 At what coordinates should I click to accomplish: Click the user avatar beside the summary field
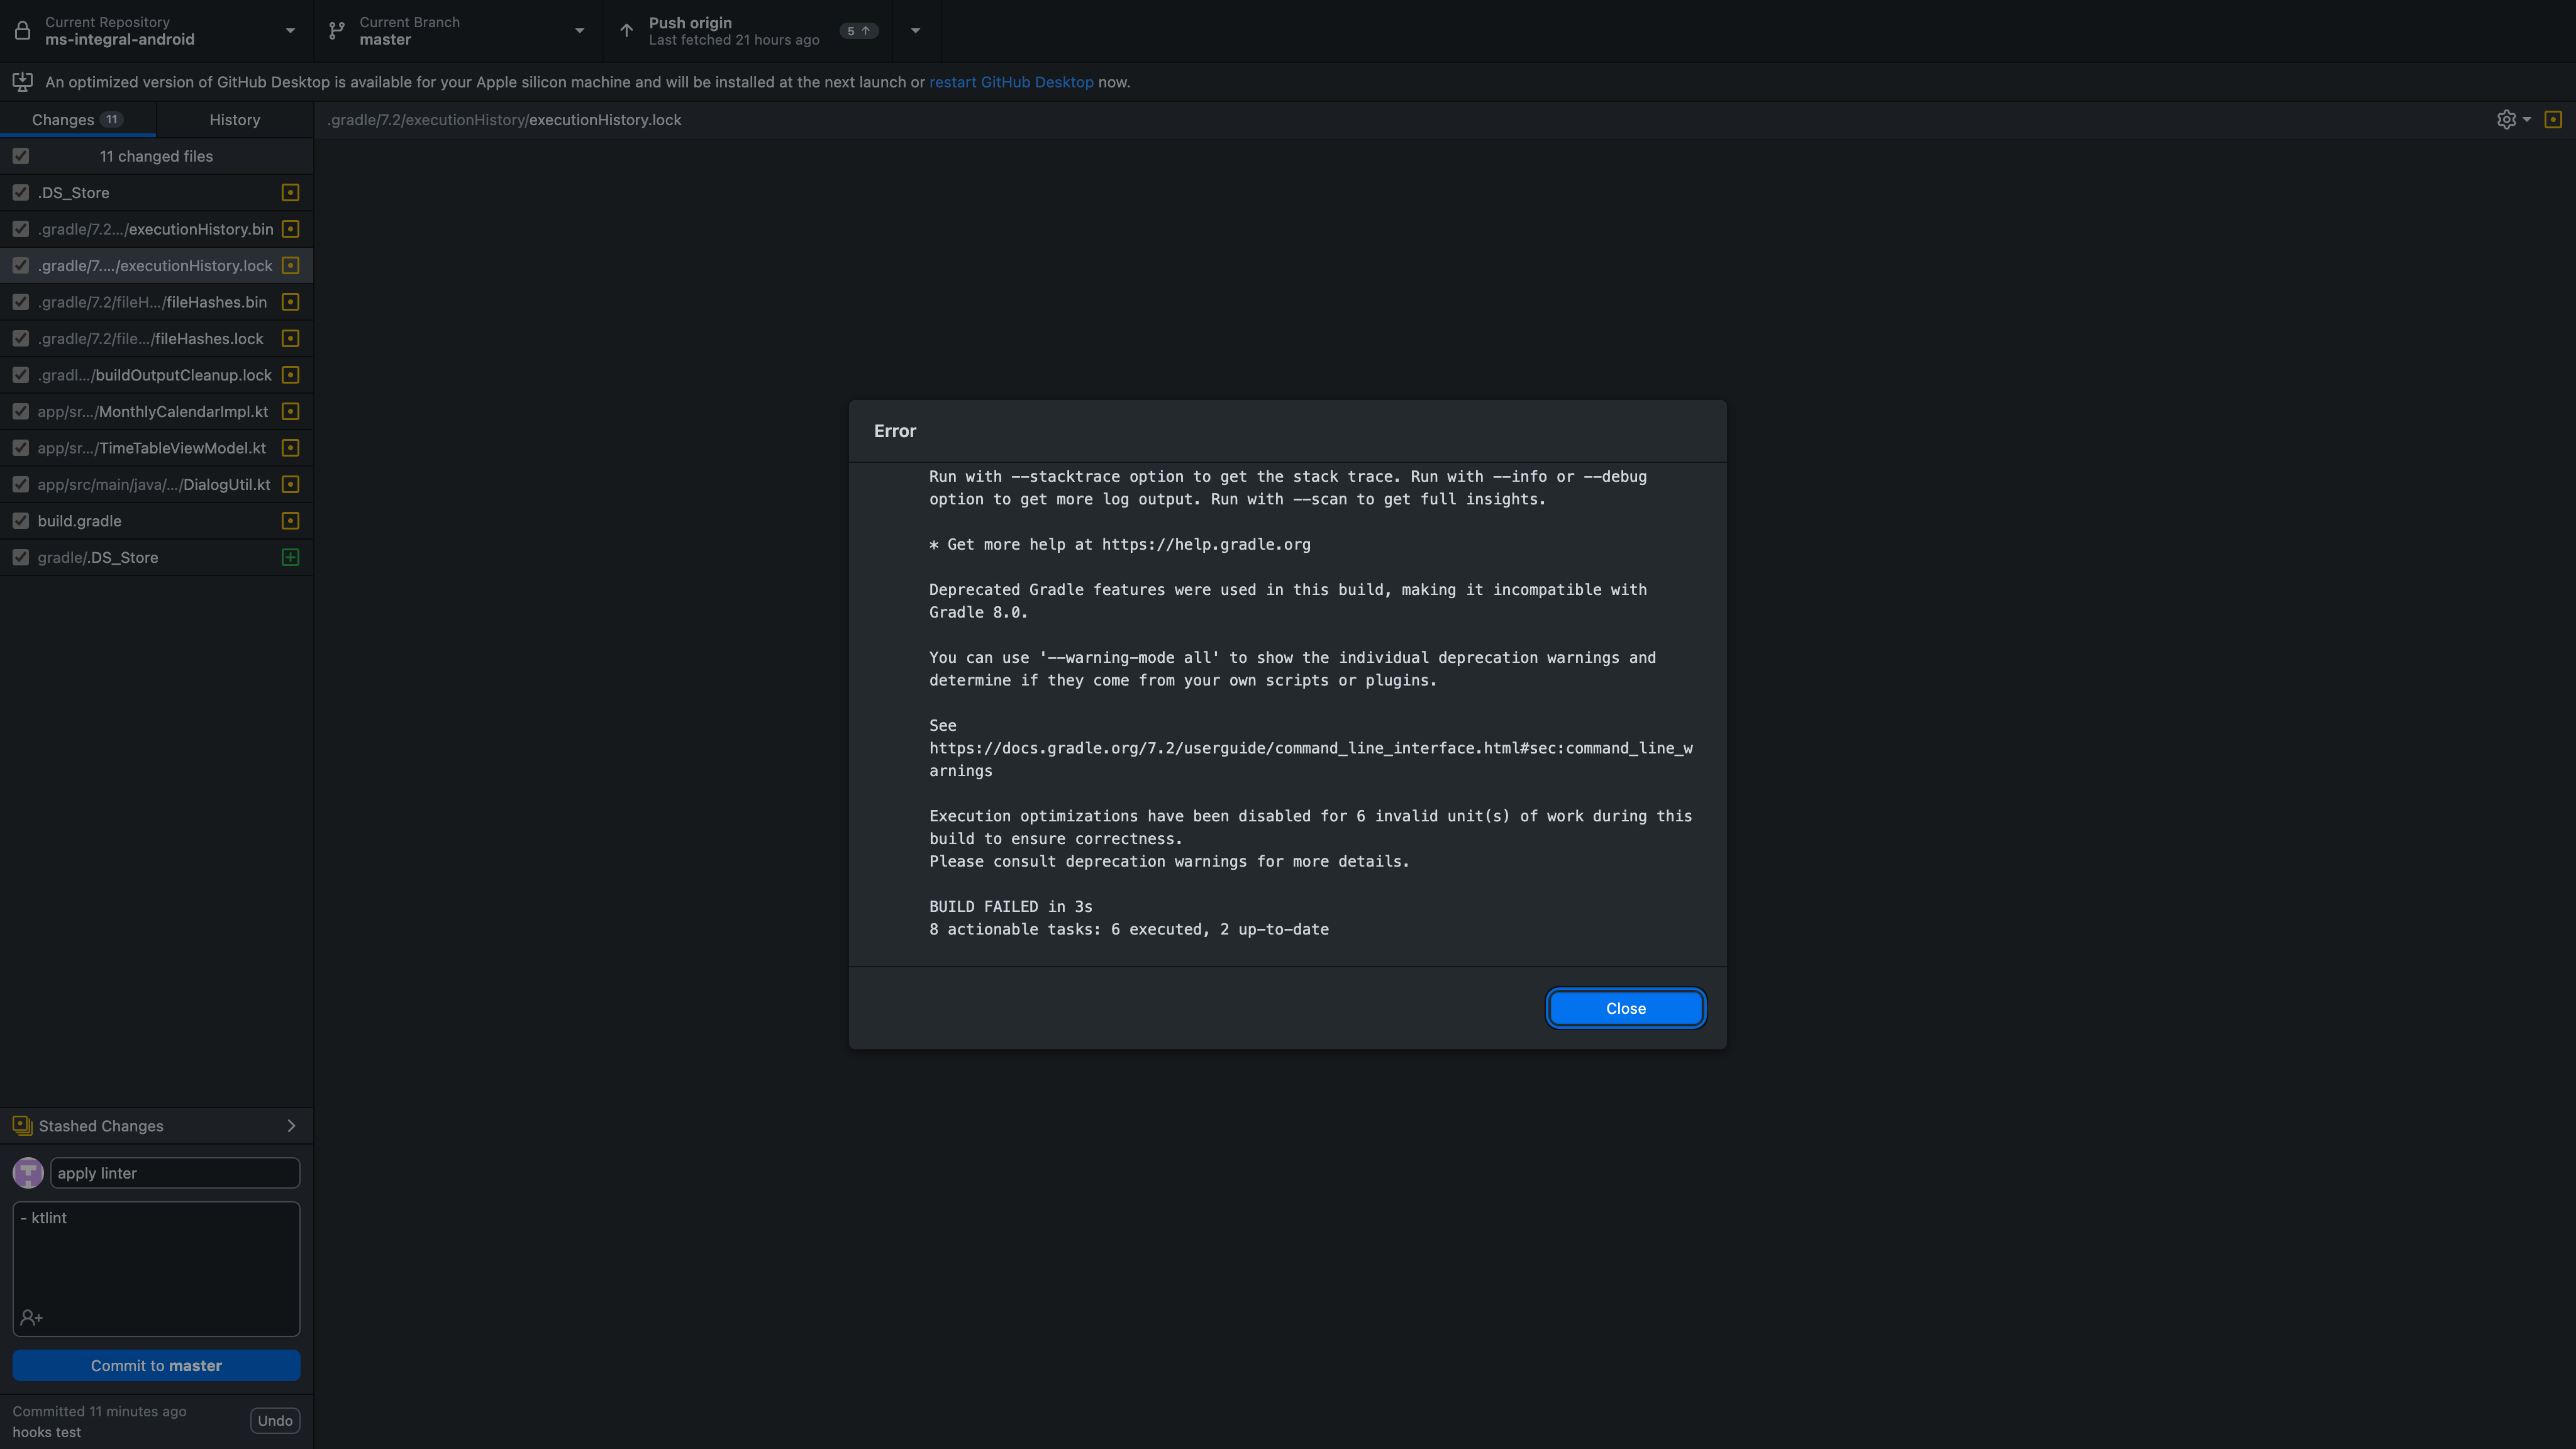[x=28, y=1172]
